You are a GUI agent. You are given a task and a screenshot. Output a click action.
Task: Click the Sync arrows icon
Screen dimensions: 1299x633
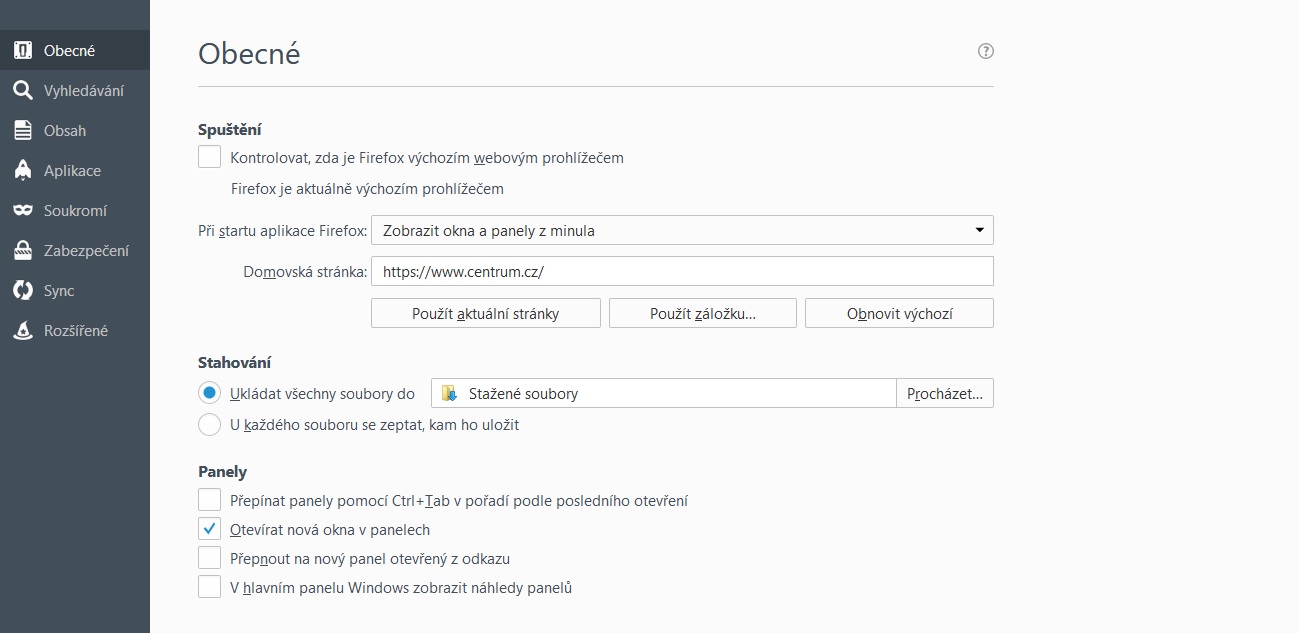pyautogui.click(x=22, y=291)
